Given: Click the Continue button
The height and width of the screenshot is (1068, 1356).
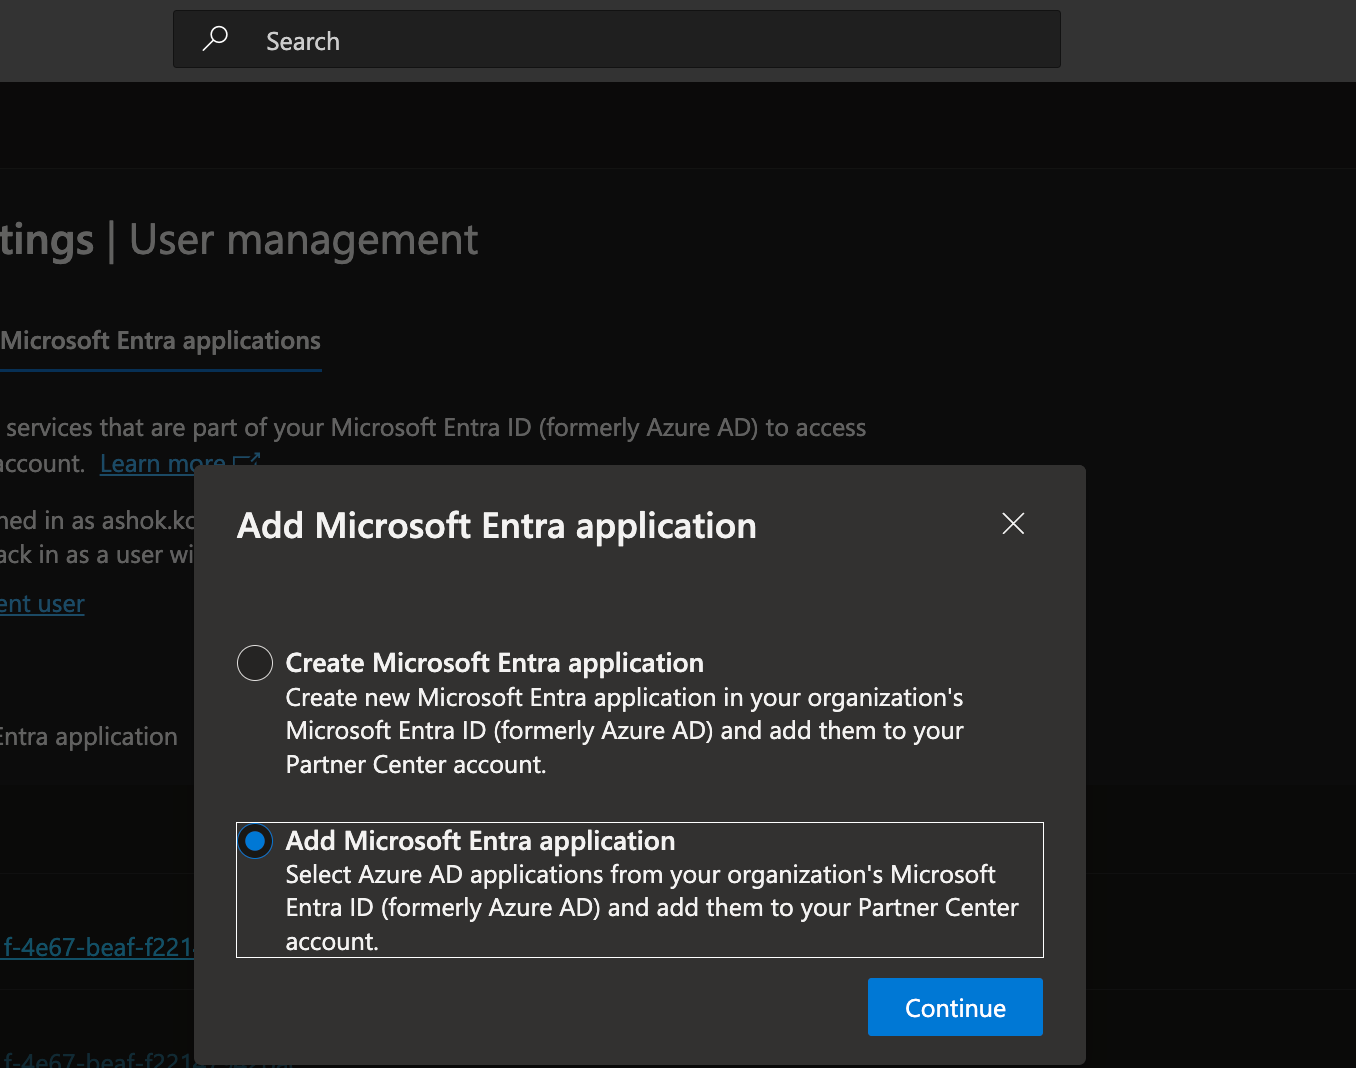Looking at the screenshot, I should [955, 1007].
